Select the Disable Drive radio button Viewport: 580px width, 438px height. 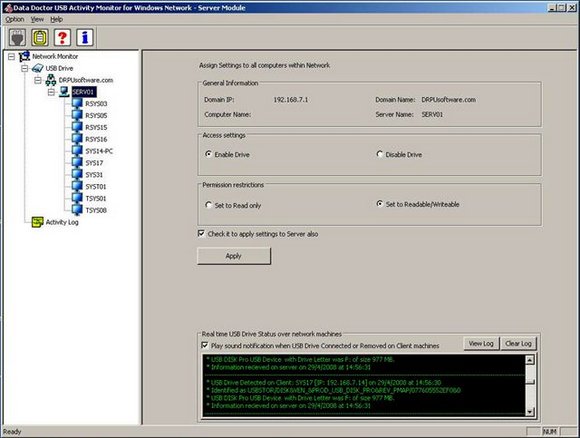click(x=380, y=154)
